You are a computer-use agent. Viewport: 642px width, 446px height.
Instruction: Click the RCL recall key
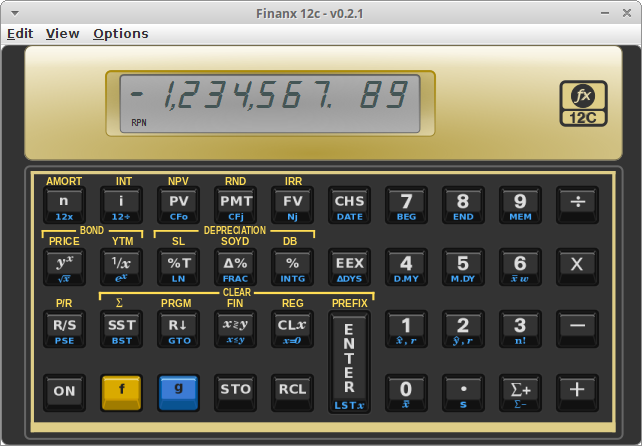coord(292,393)
